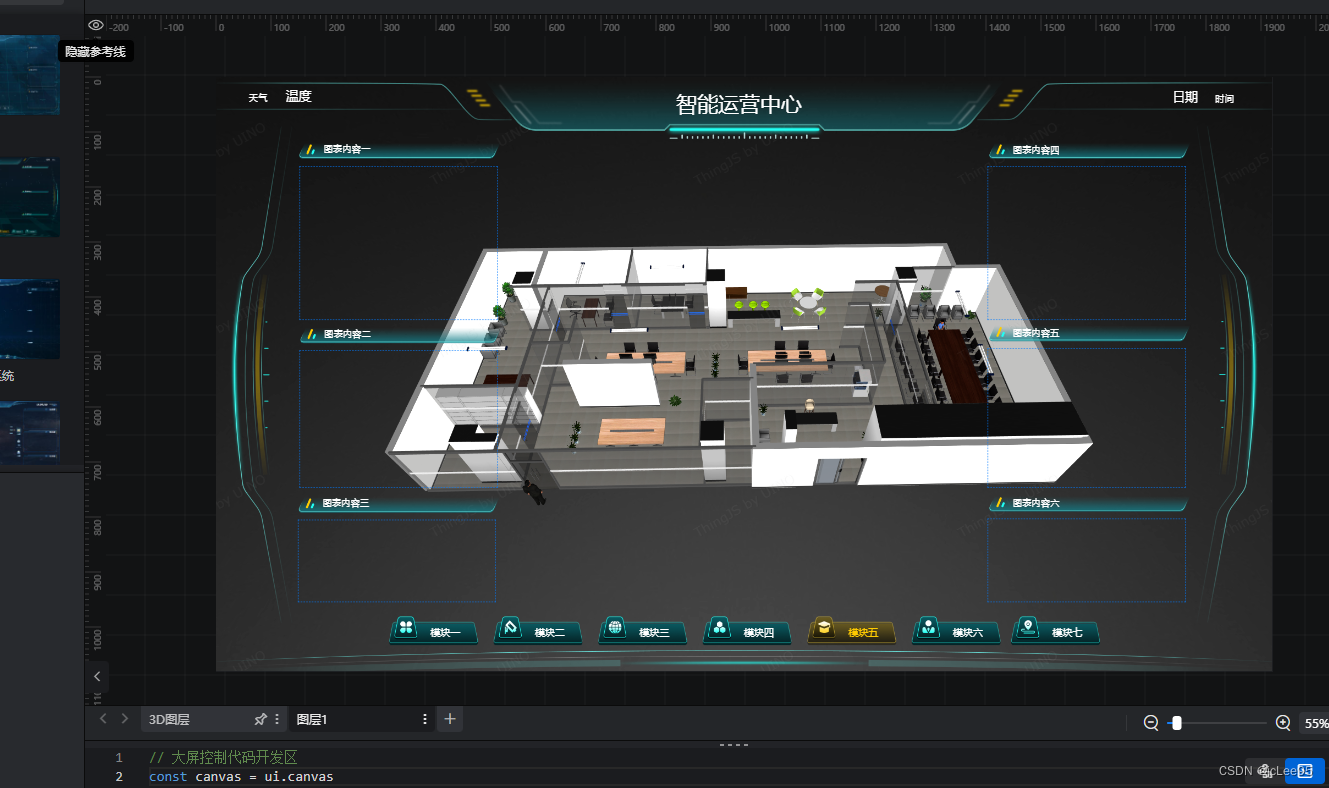The height and width of the screenshot is (788, 1329).
Task: Click the dashed placeholder box under 图表内容一
Action: point(398,242)
